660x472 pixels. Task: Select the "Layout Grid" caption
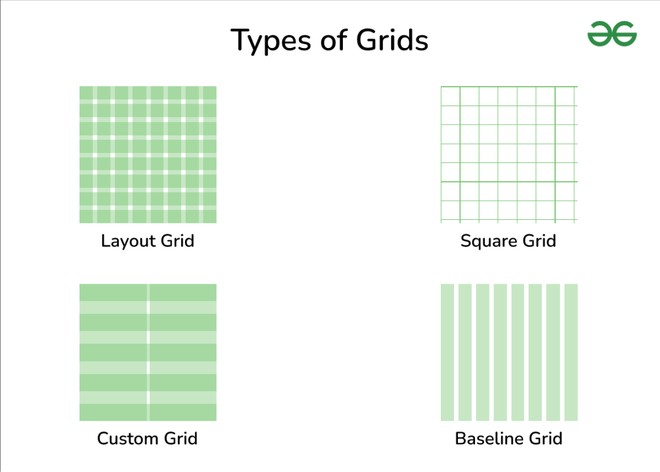[148, 241]
